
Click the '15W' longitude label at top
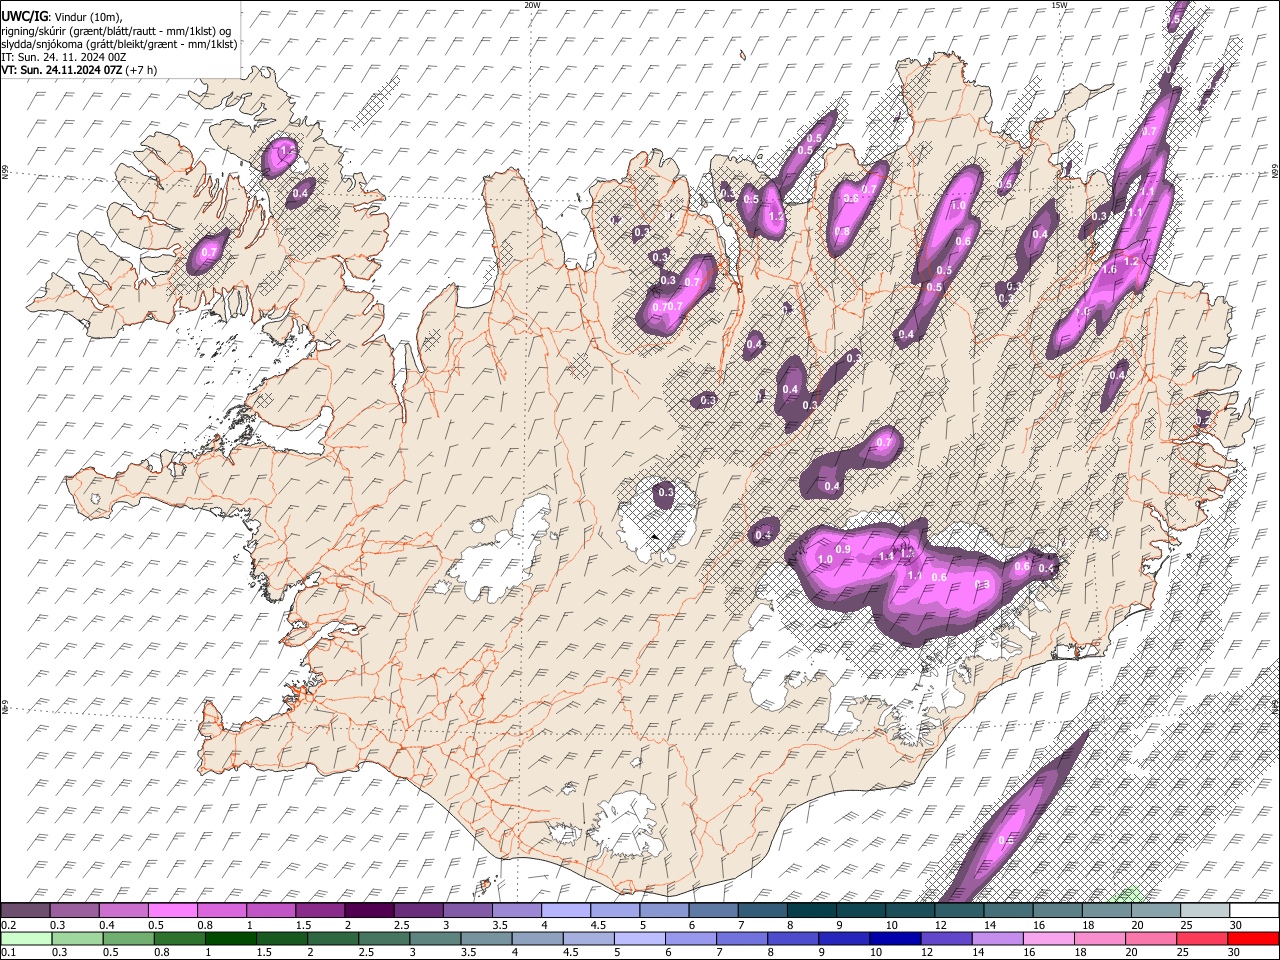(x=1058, y=5)
